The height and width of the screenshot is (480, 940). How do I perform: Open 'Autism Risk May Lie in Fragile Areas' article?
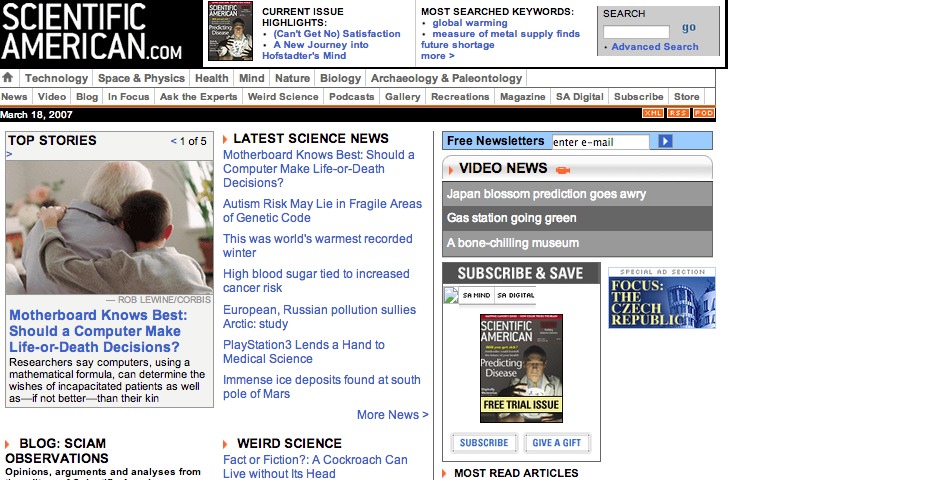tap(323, 211)
